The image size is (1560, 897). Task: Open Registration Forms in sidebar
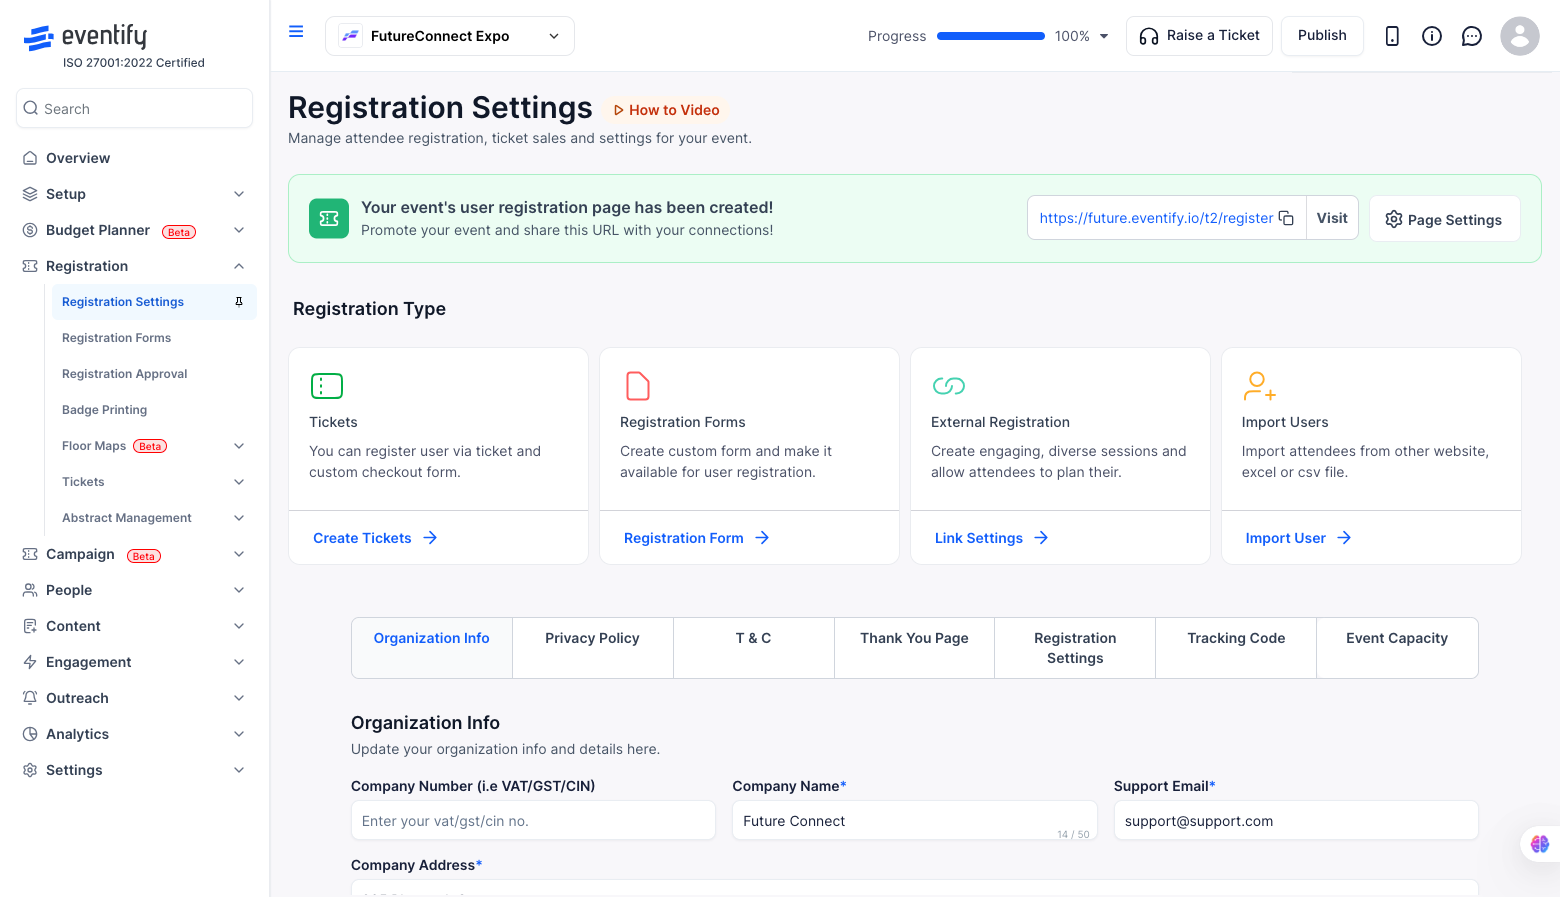(x=116, y=338)
